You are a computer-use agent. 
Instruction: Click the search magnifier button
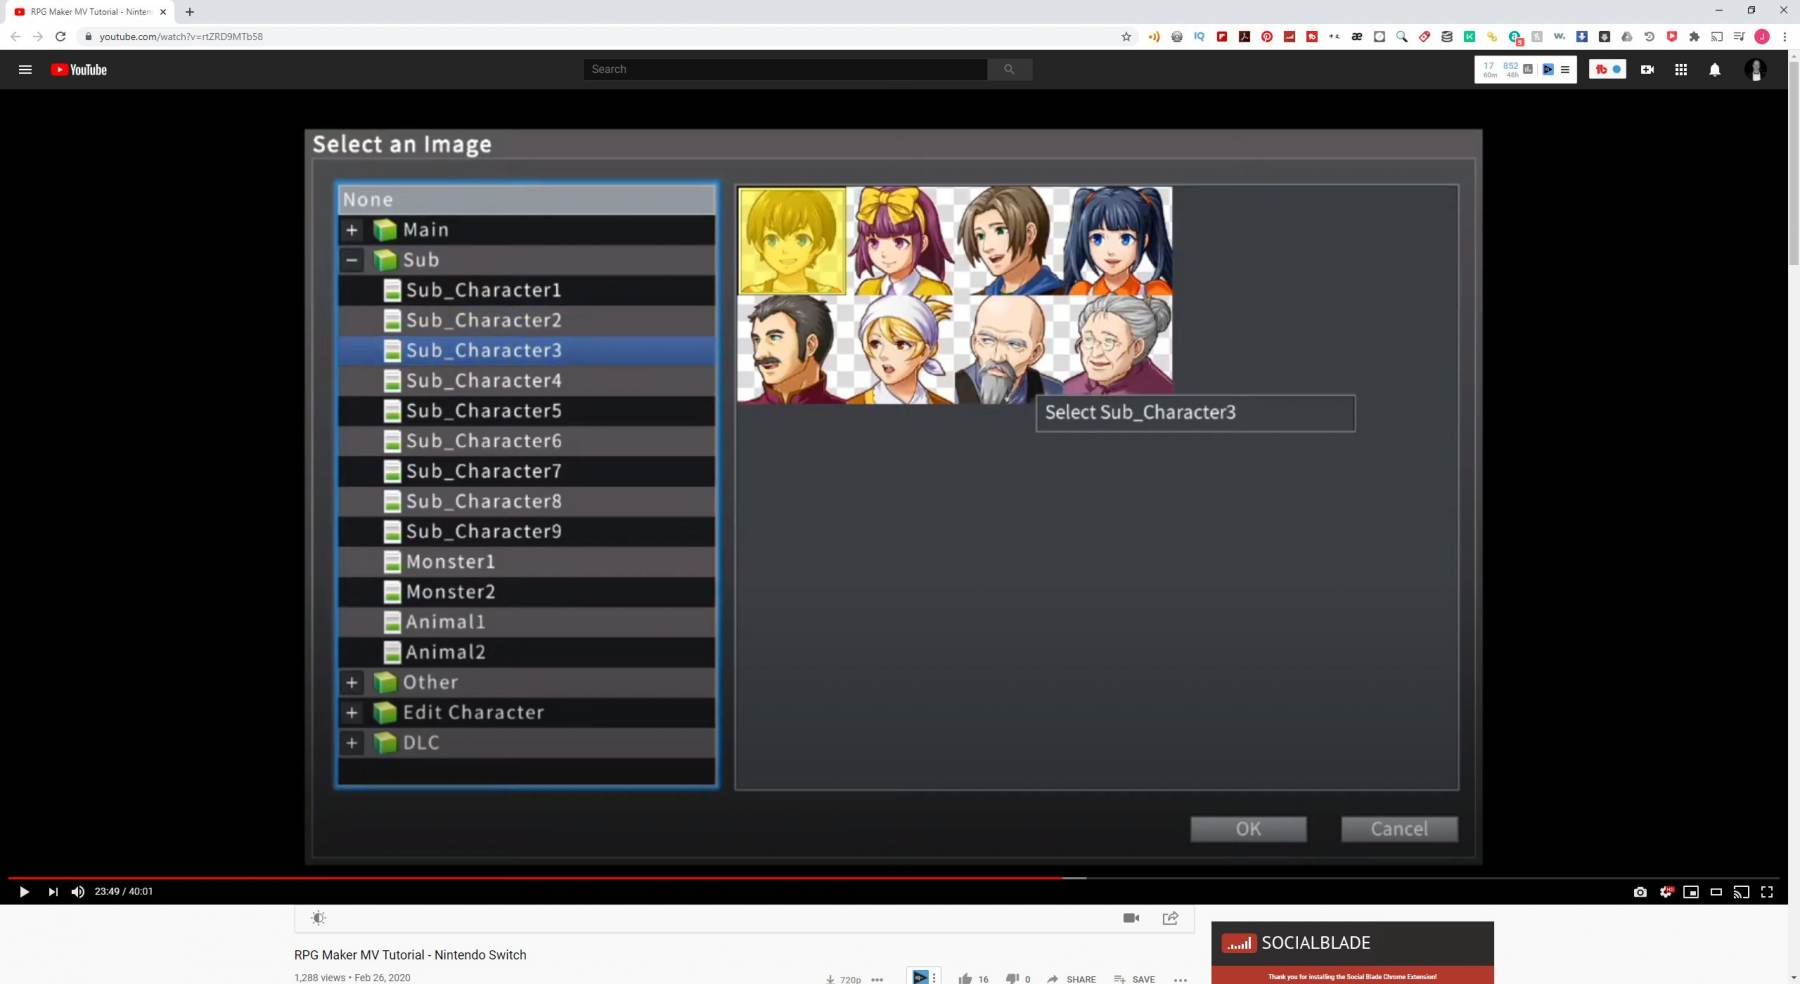click(1010, 69)
